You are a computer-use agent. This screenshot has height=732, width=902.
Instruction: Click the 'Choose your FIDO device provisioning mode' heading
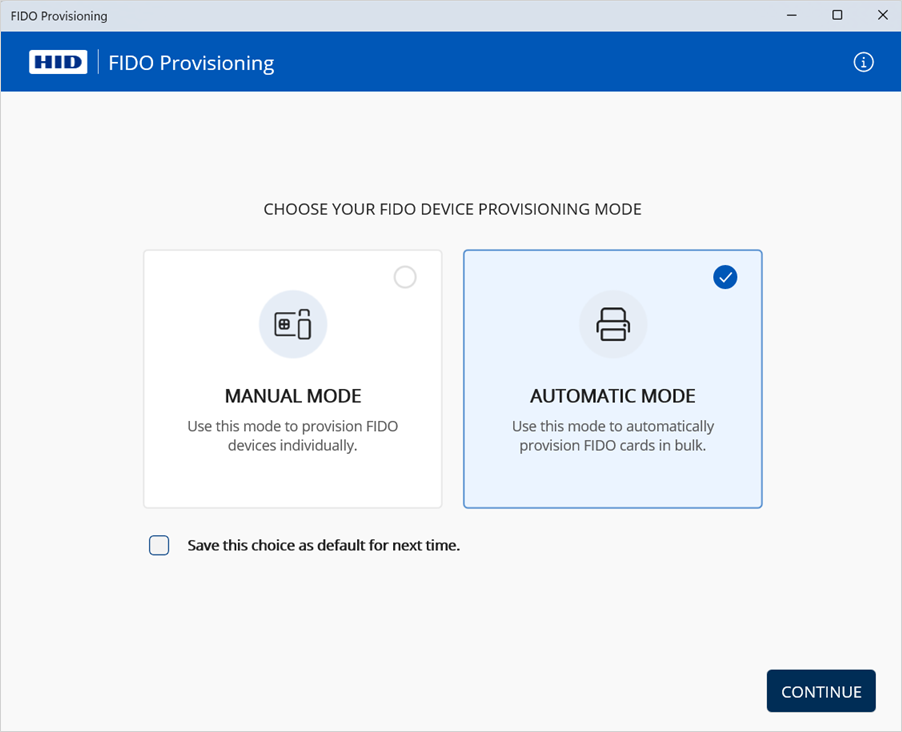(x=452, y=210)
